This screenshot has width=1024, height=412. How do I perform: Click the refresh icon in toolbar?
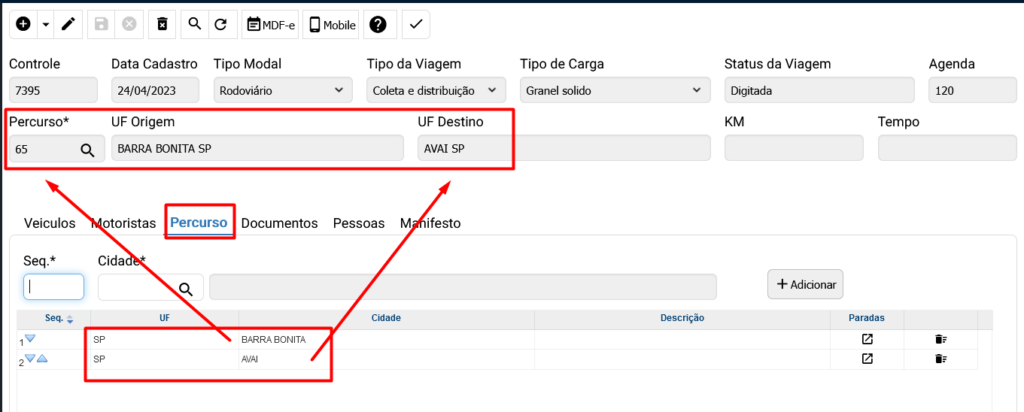pos(220,24)
